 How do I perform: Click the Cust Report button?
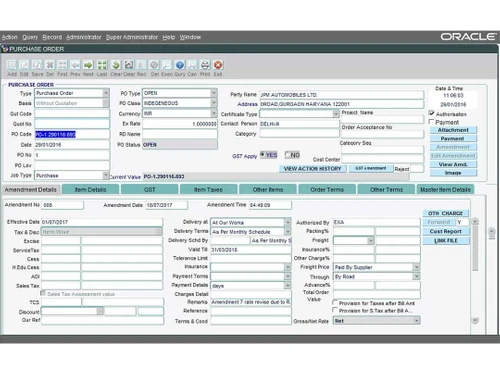[446, 231]
